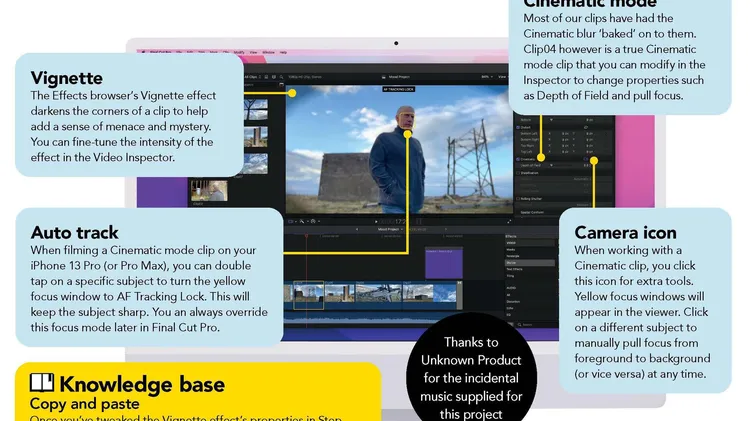750x421 pixels.
Task: Open the All Clips filter dropdown
Action: (x=253, y=77)
